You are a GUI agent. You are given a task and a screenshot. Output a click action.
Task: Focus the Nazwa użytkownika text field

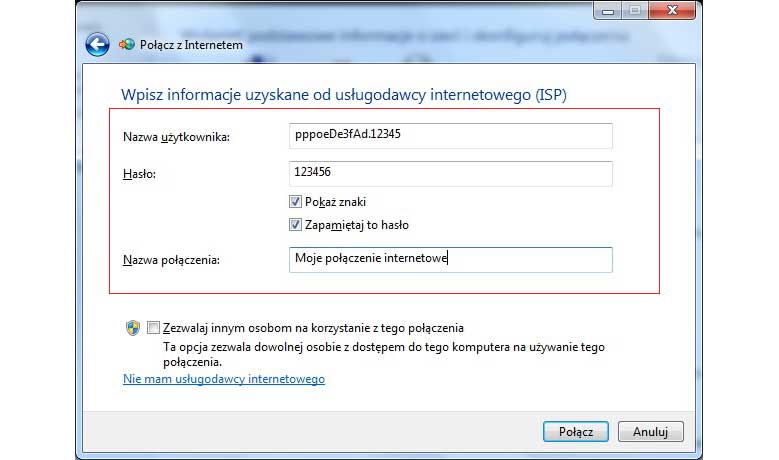click(449, 136)
